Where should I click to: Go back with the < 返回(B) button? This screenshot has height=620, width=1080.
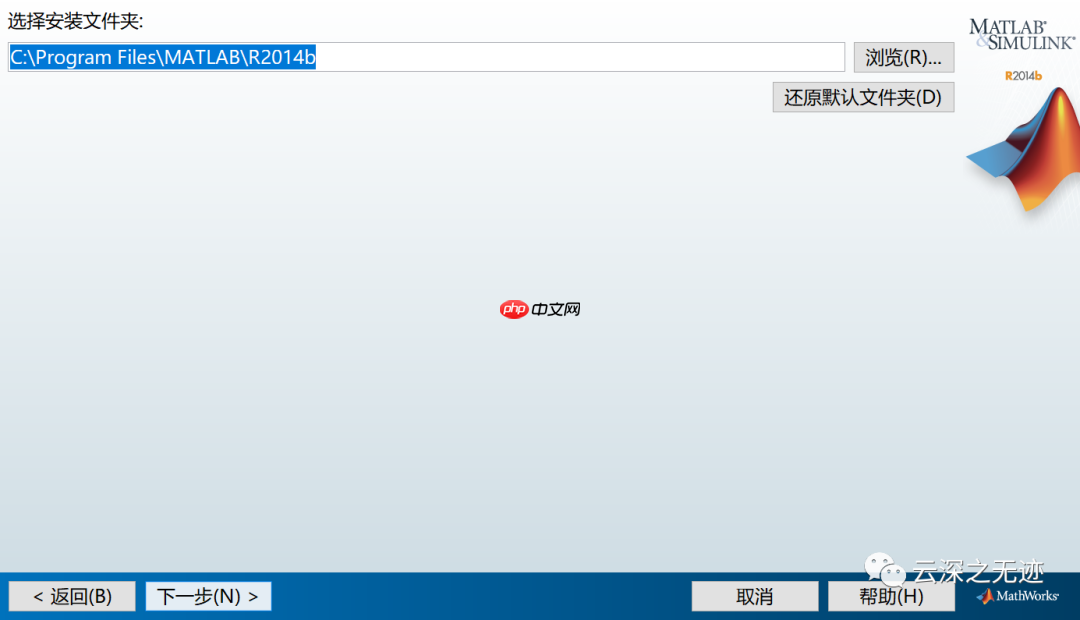click(72, 597)
